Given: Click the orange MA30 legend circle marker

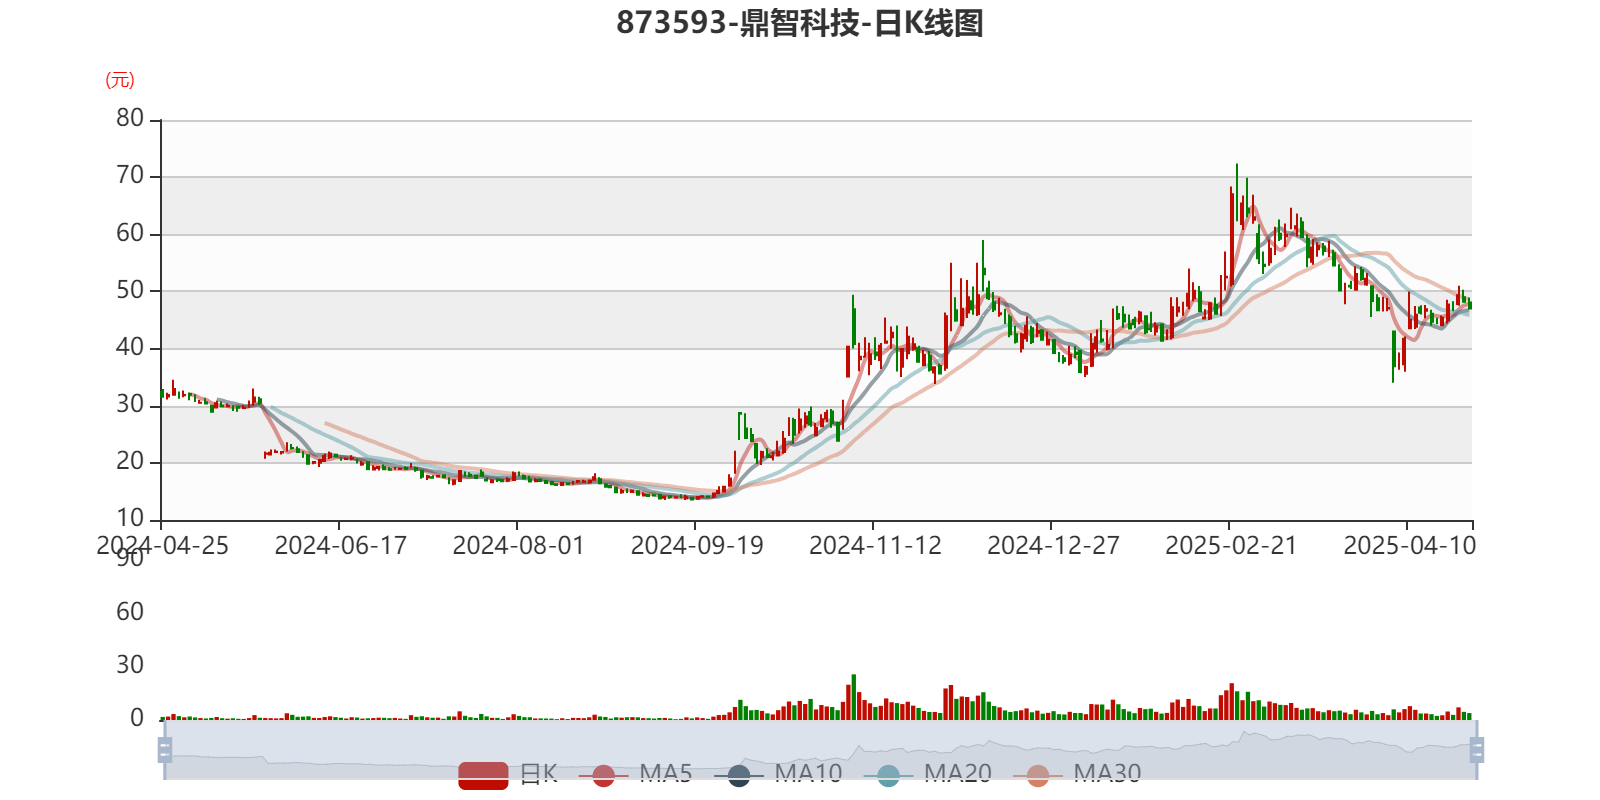Looking at the screenshot, I should click(x=1038, y=775).
